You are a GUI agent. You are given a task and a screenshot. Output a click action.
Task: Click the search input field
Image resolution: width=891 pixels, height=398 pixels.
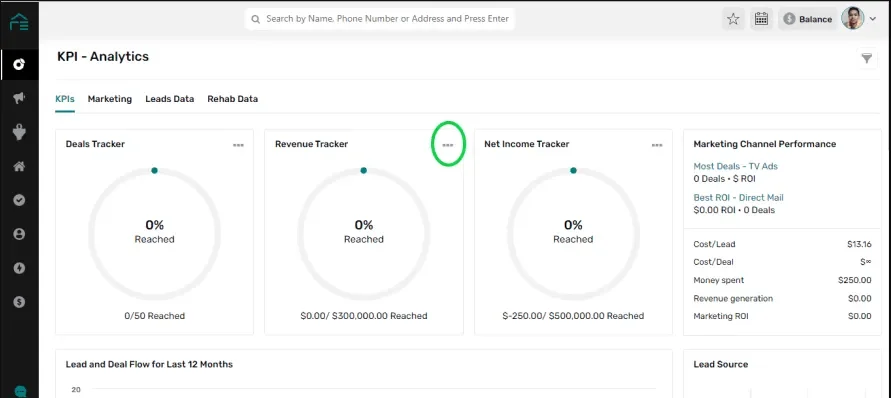point(380,19)
